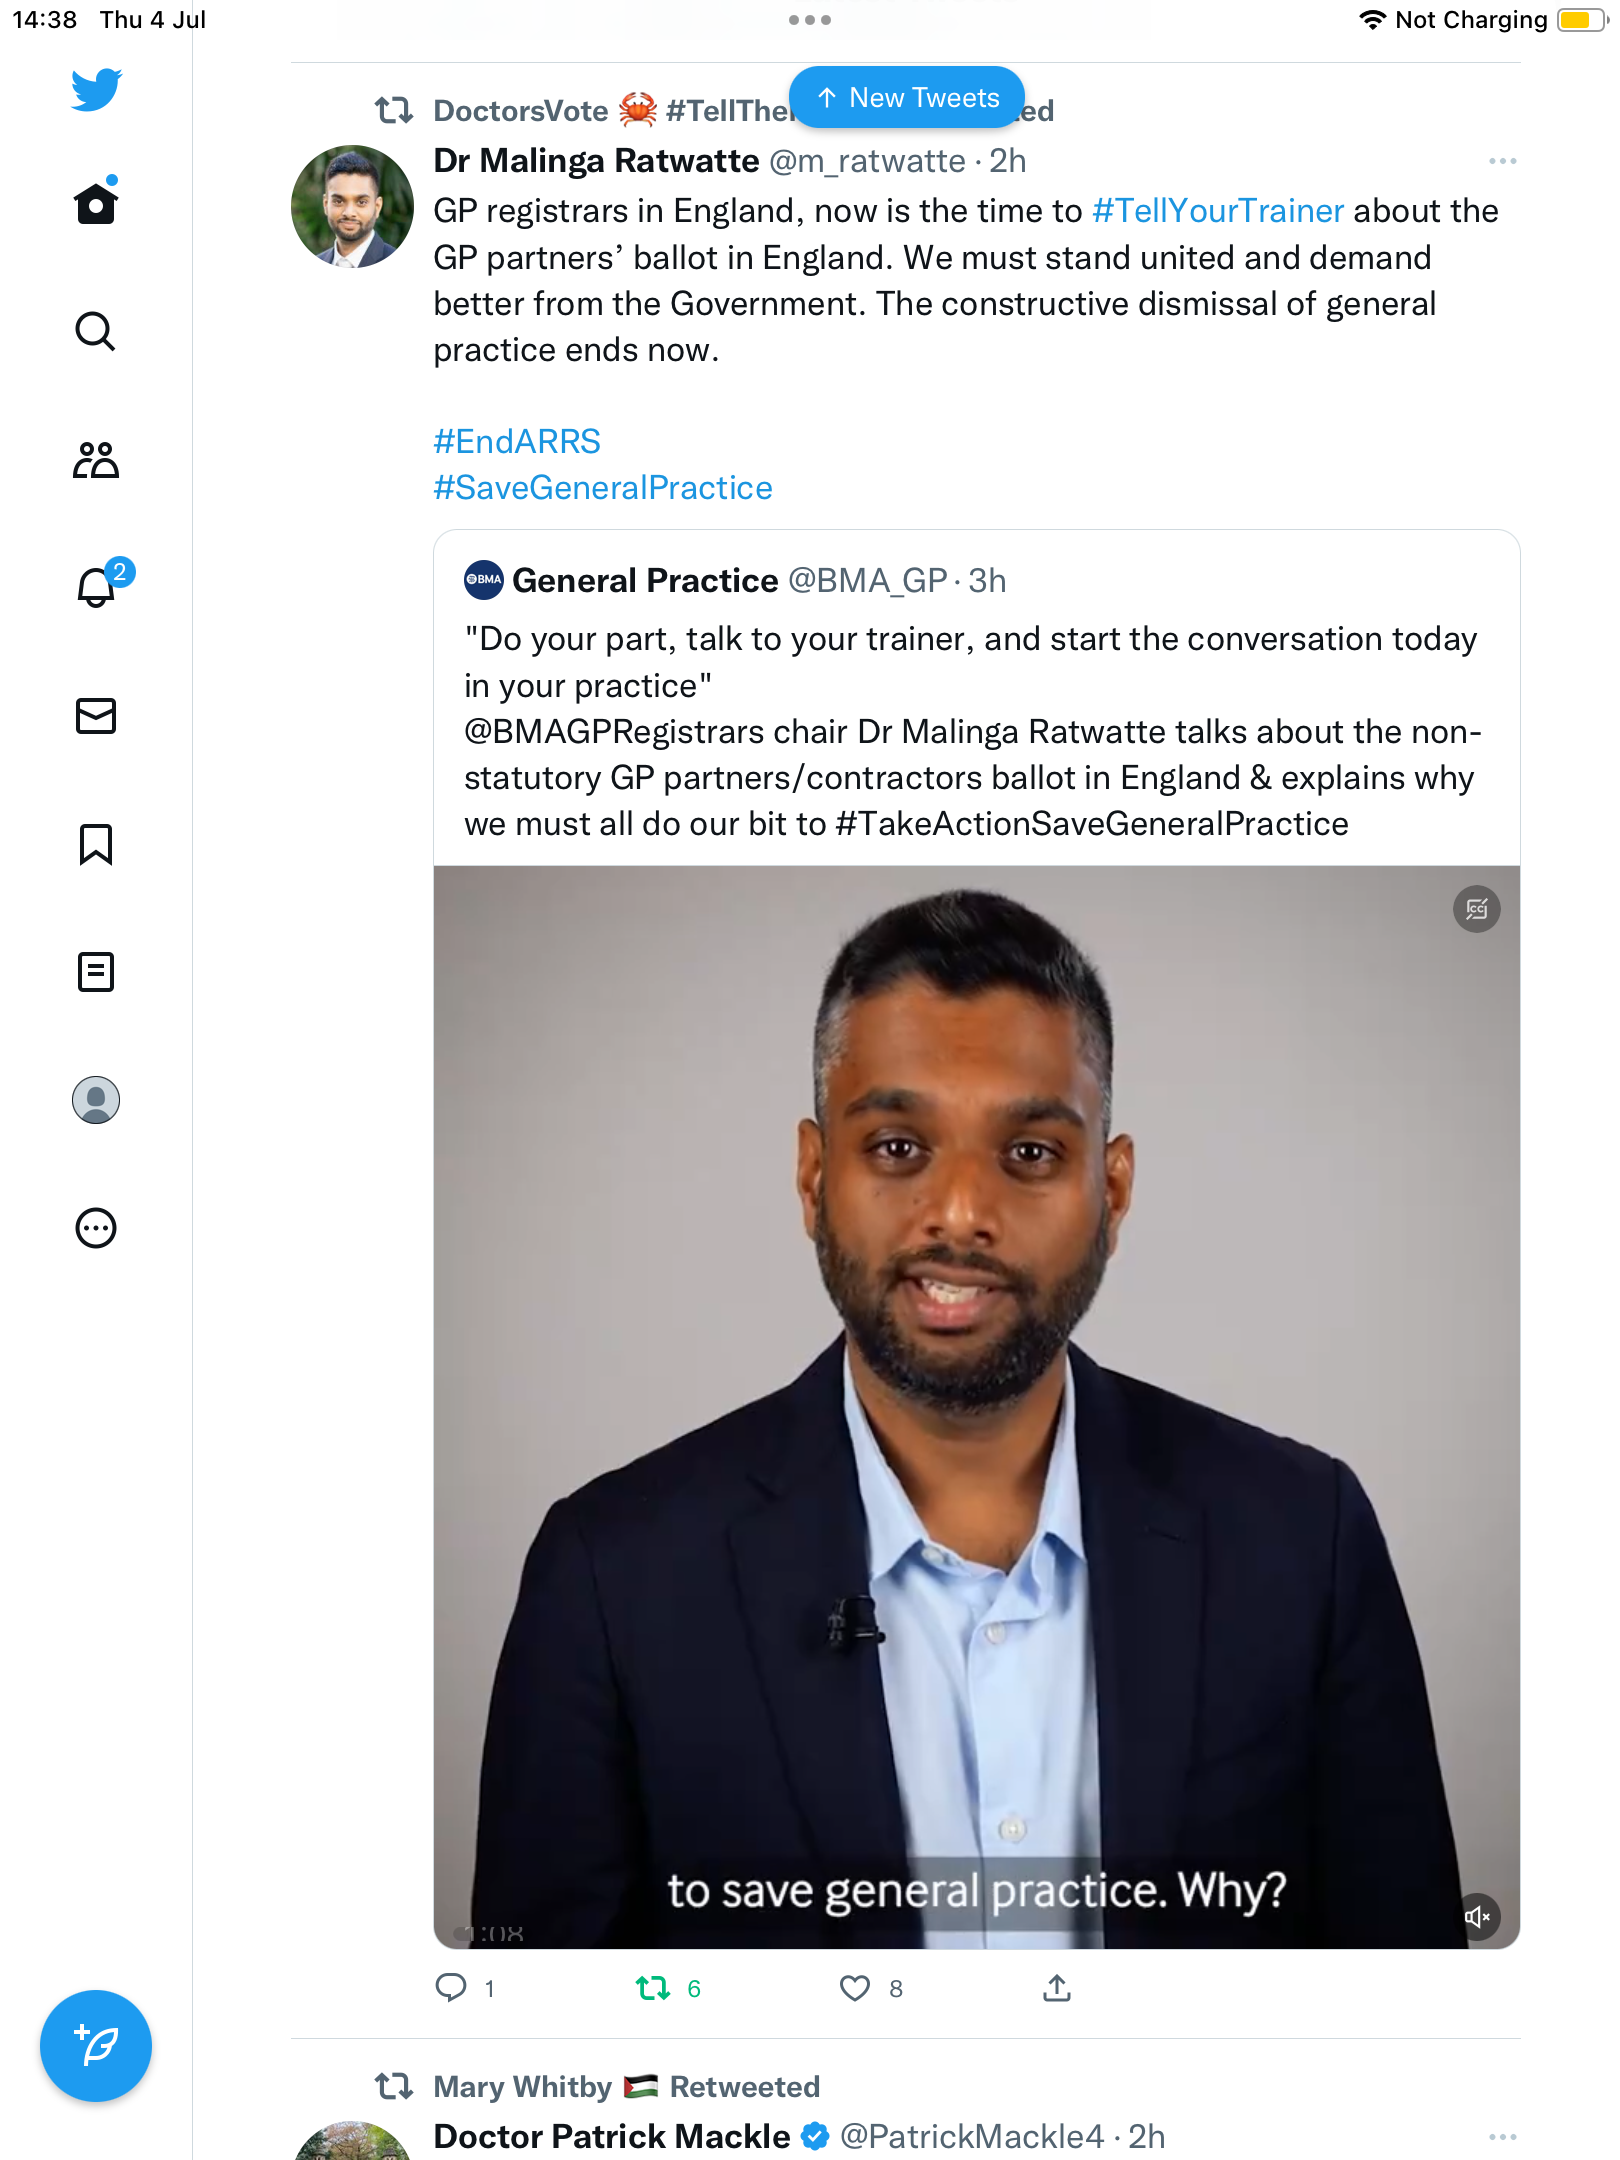Go to the Home timeline icon
1620x2160 pixels.
(96, 203)
